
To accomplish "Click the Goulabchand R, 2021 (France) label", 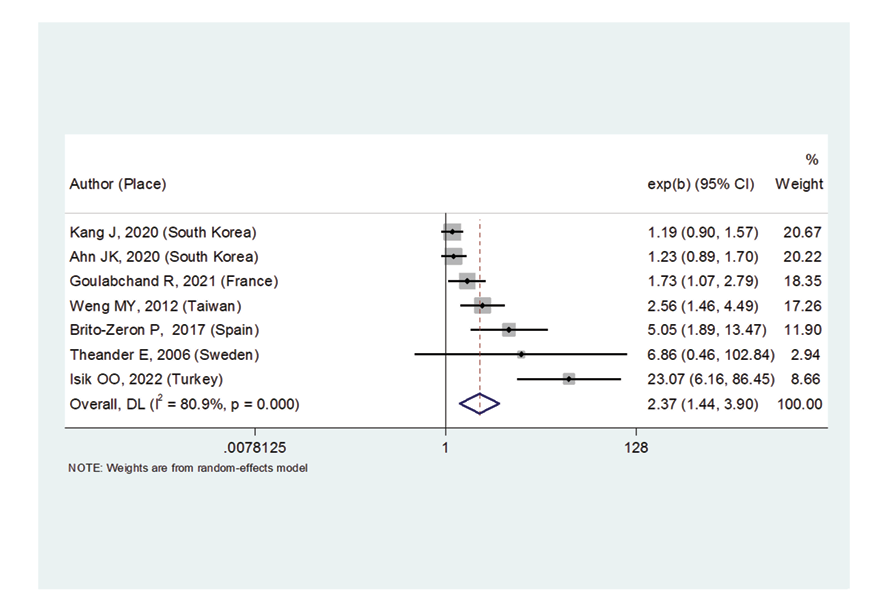I will tap(173, 281).
